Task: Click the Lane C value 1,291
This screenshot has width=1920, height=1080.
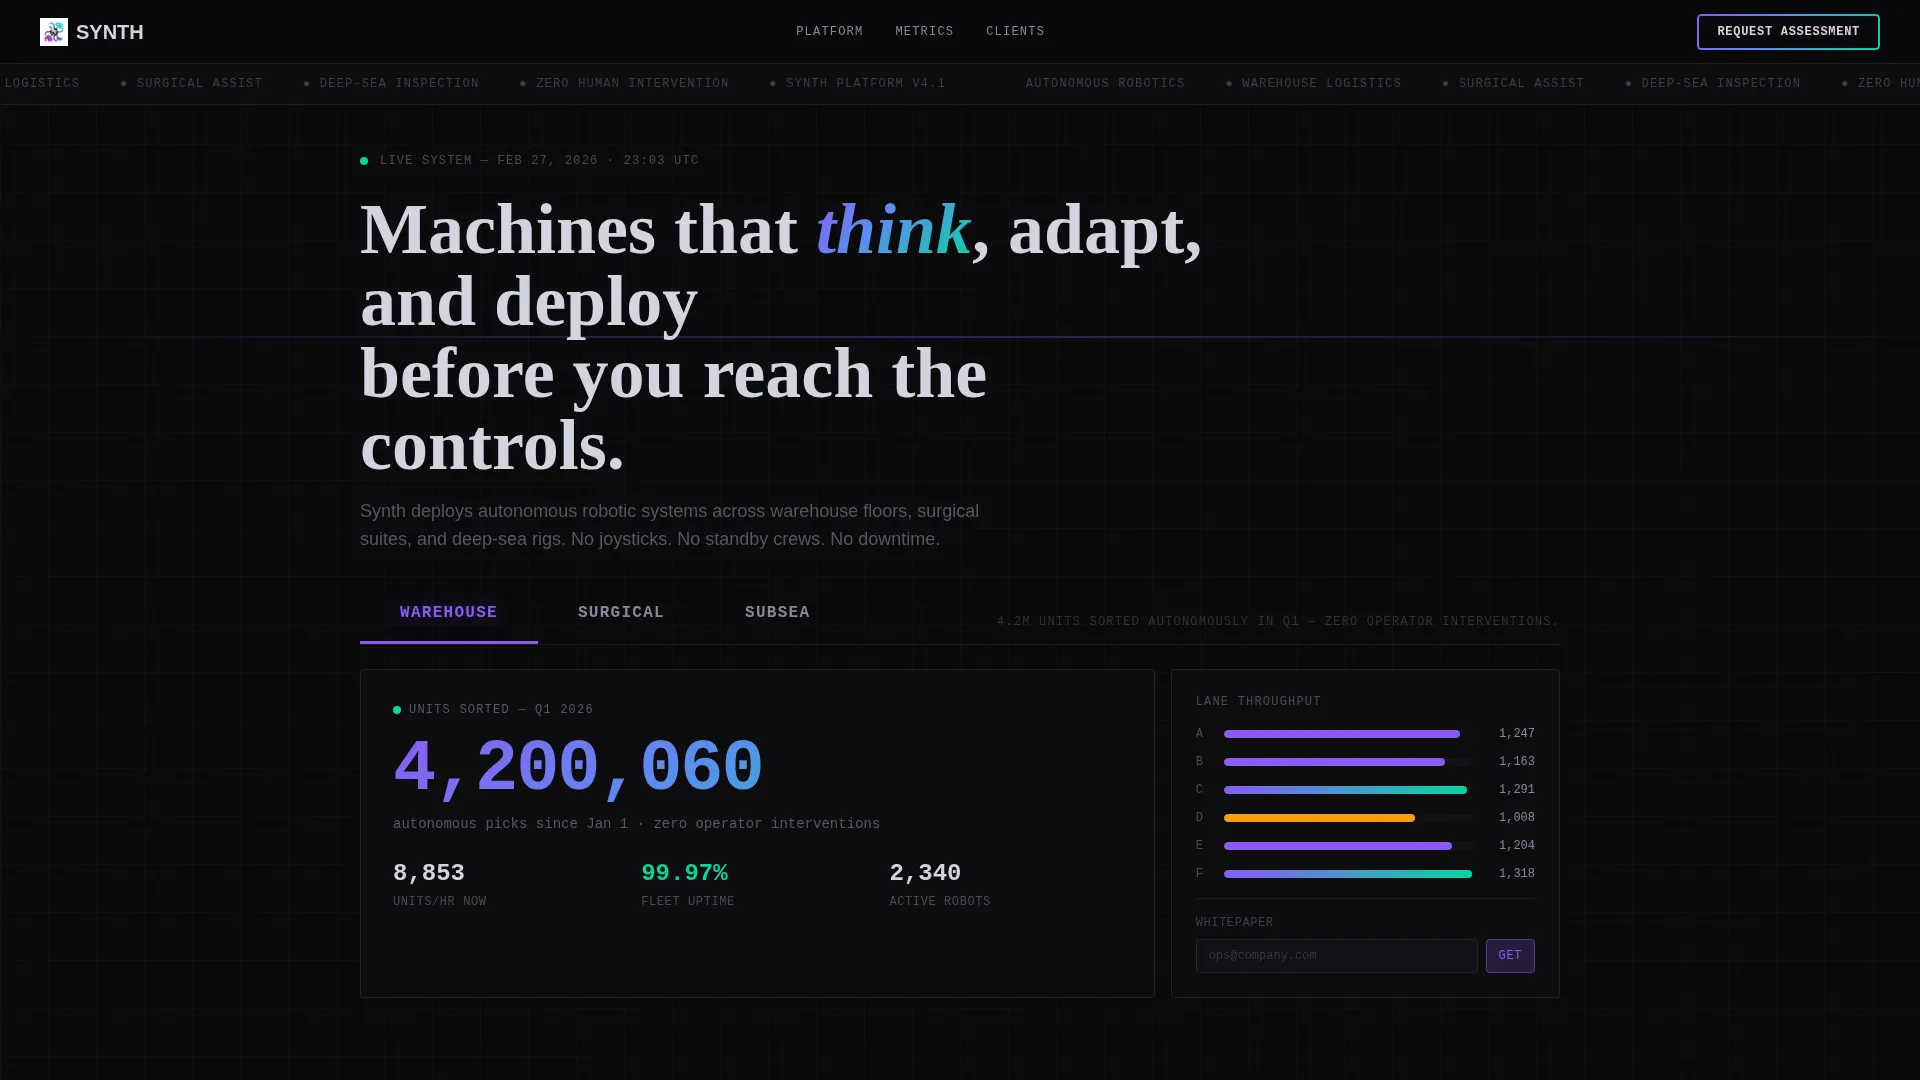Action: (1517, 790)
